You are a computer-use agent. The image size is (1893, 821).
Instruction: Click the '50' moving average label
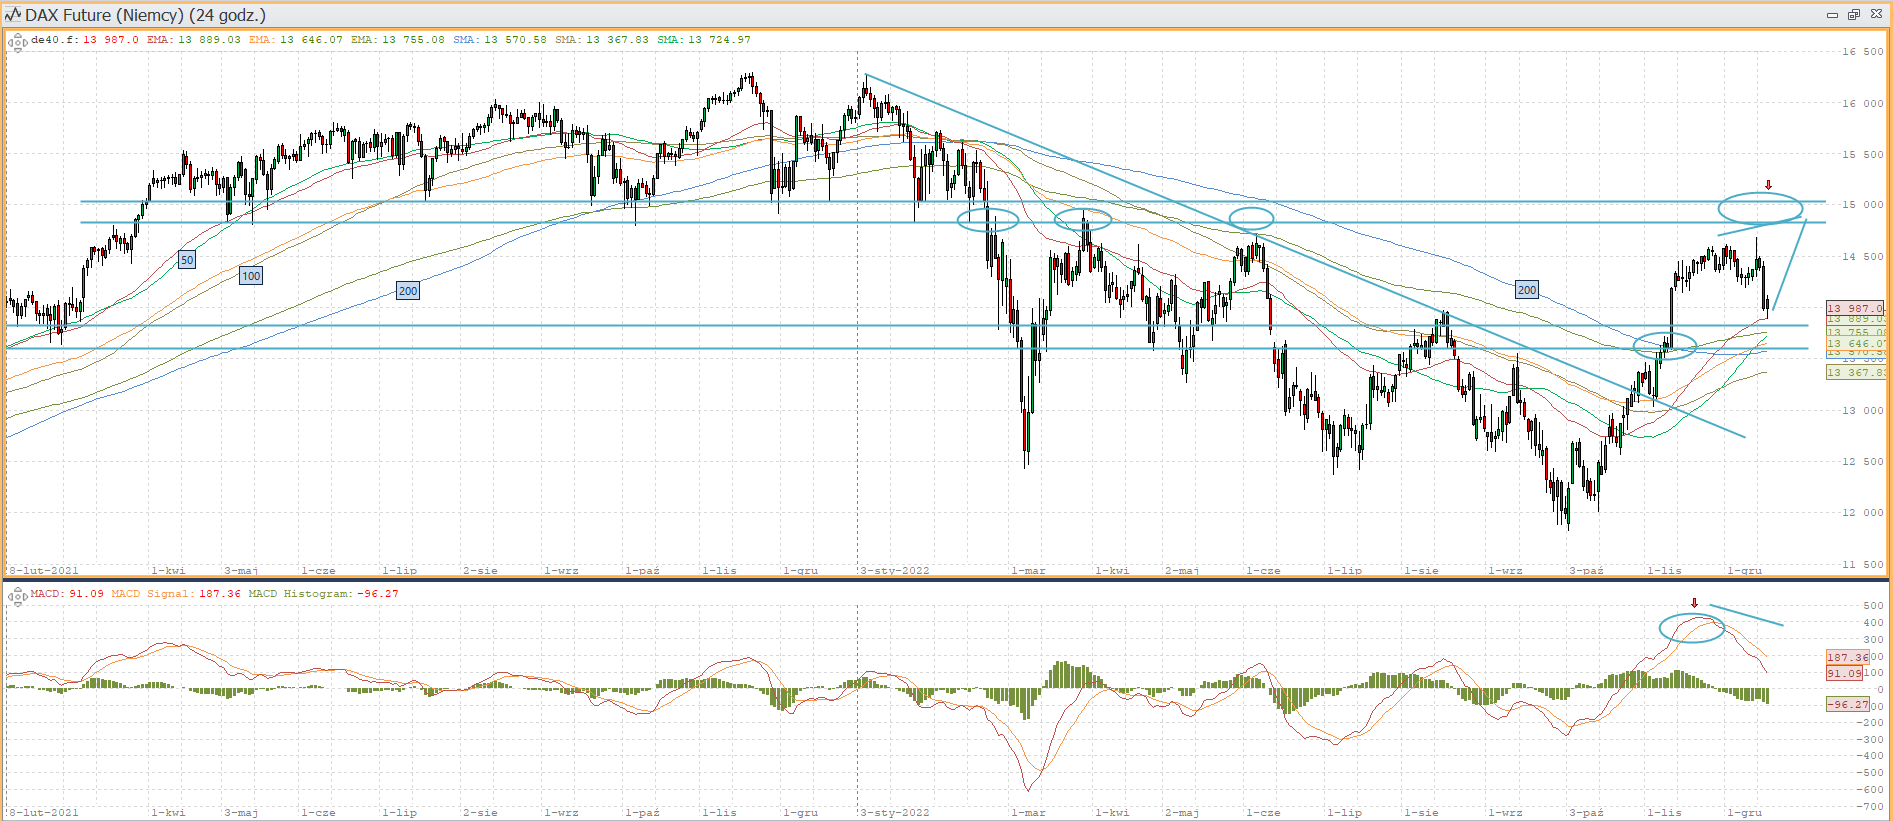[187, 260]
